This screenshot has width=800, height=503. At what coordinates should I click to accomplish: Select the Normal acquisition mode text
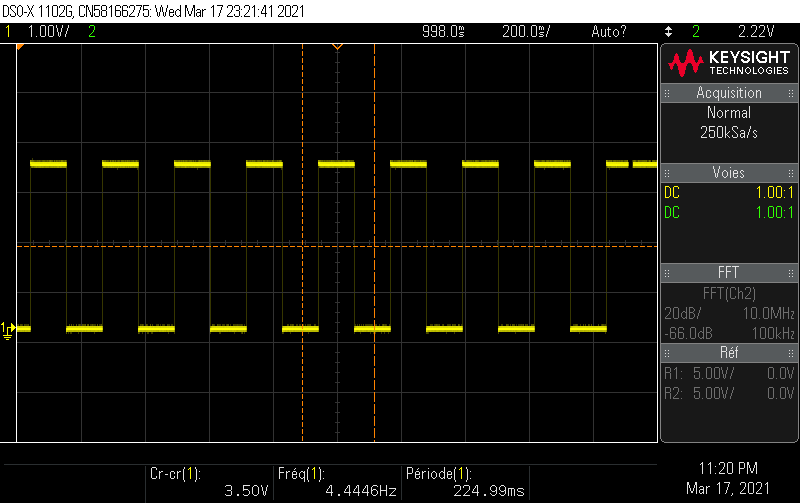pyautogui.click(x=729, y=113)
